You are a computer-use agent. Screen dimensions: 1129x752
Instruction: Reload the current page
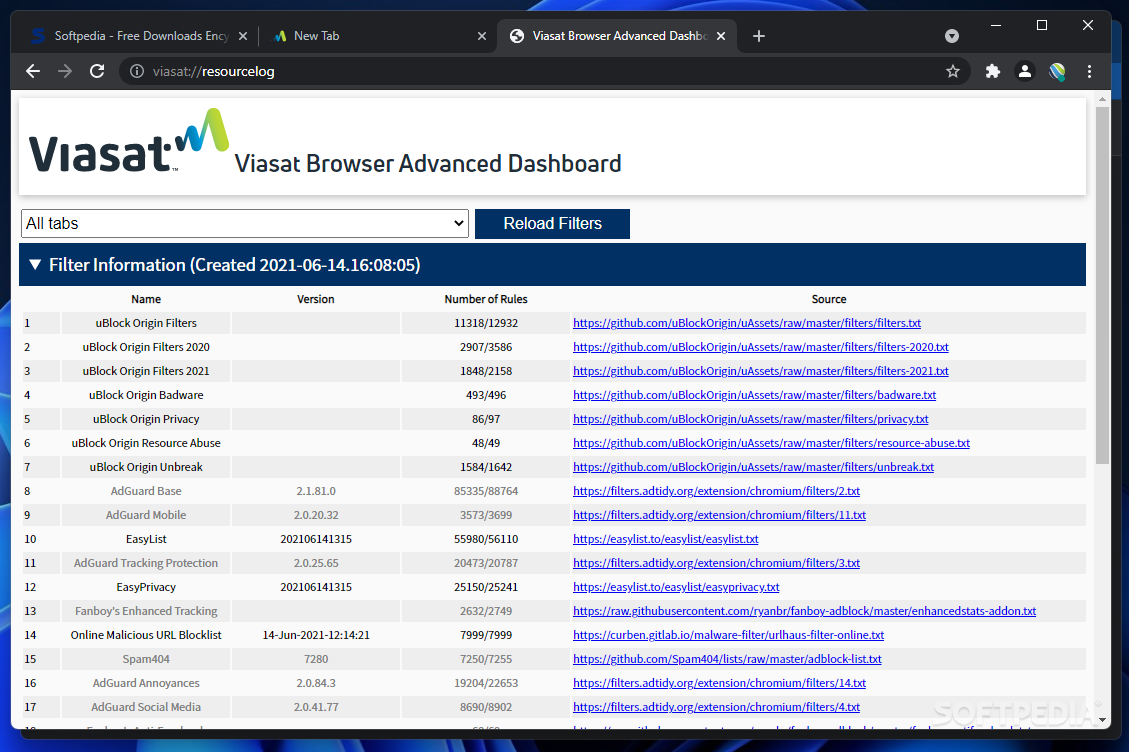pyautogui.click(x=97, y=71)
